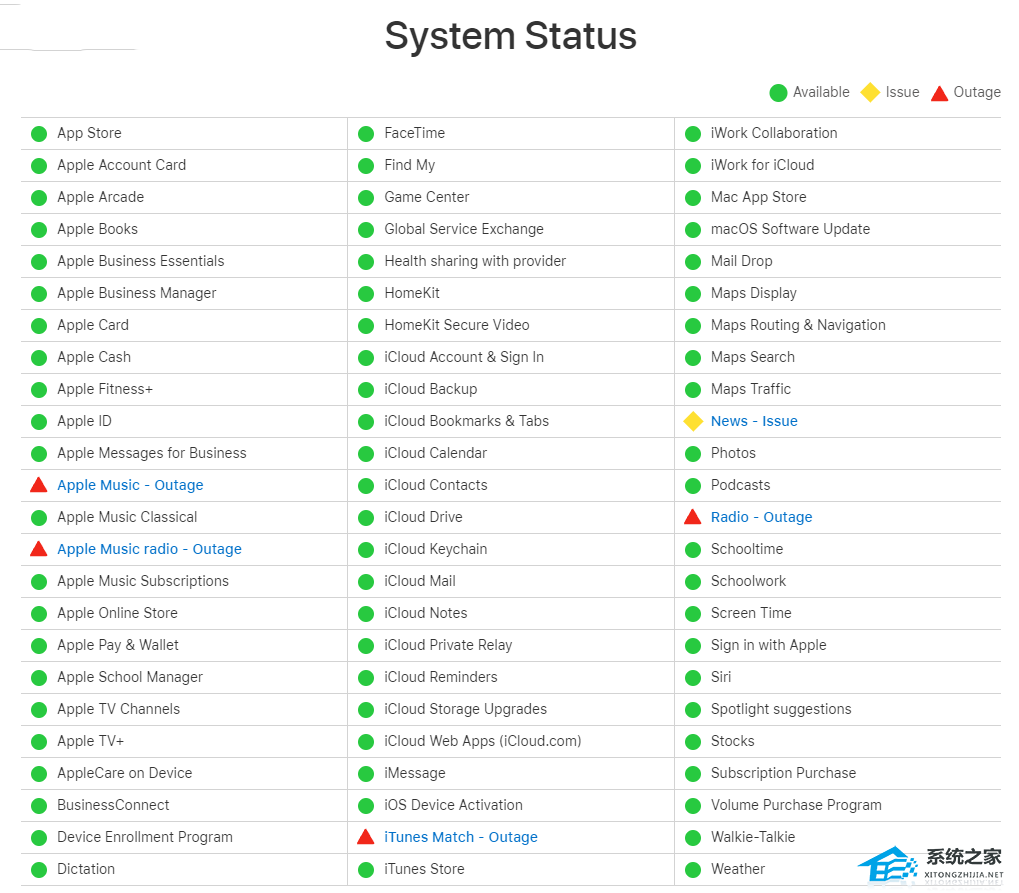Open the Apple Music - Outage link
This screenshot has height=893, width=1019.
pyautogui.click(x=130, y=485)
